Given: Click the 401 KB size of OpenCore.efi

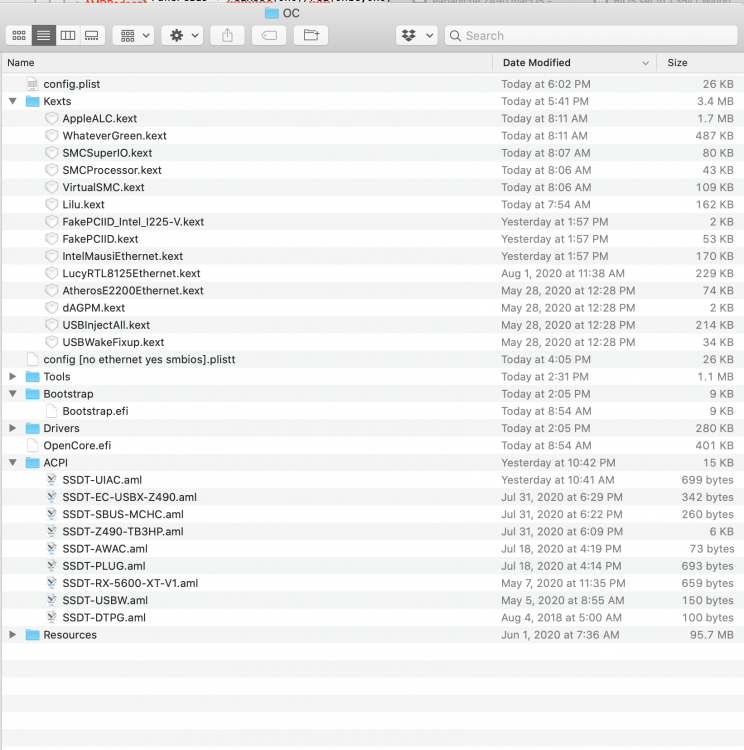Looking at the screenshot, I should (x=714, y=445).
